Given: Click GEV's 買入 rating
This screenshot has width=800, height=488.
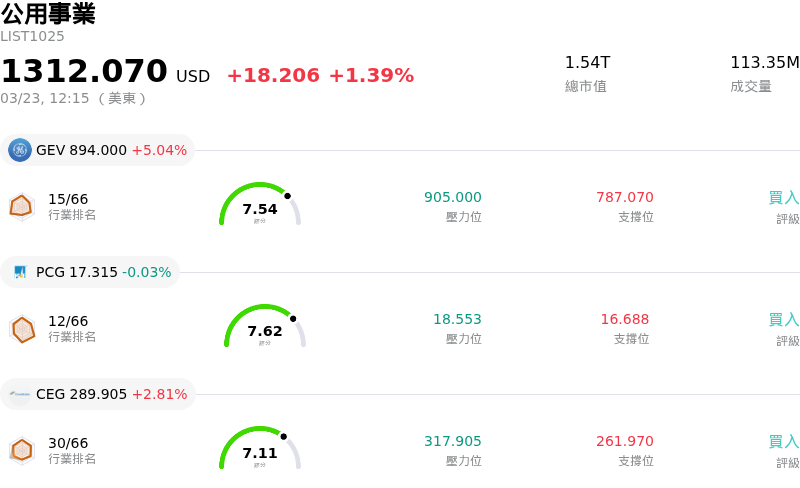Looking at the screenshot, I should click(783, 198).
